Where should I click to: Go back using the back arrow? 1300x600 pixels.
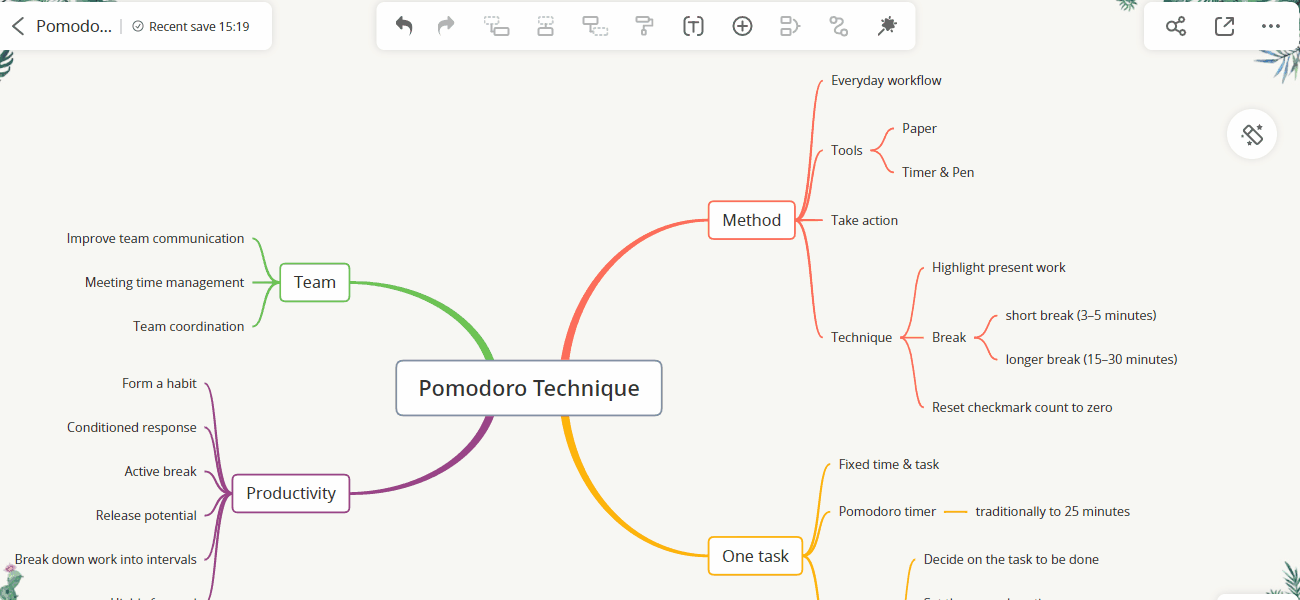click(x=18, y=26)
